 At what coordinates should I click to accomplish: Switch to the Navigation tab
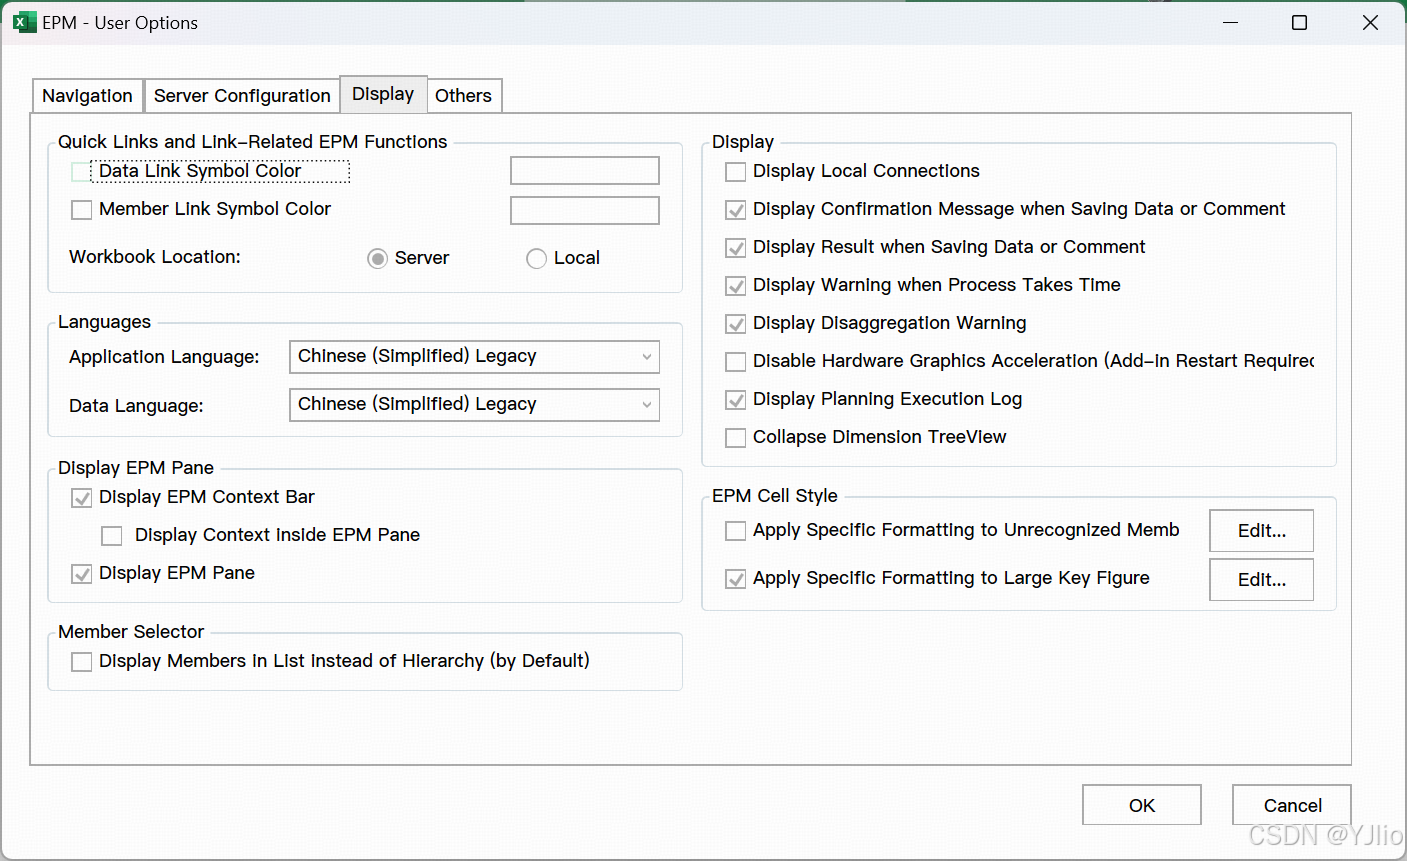coord(87,96)
